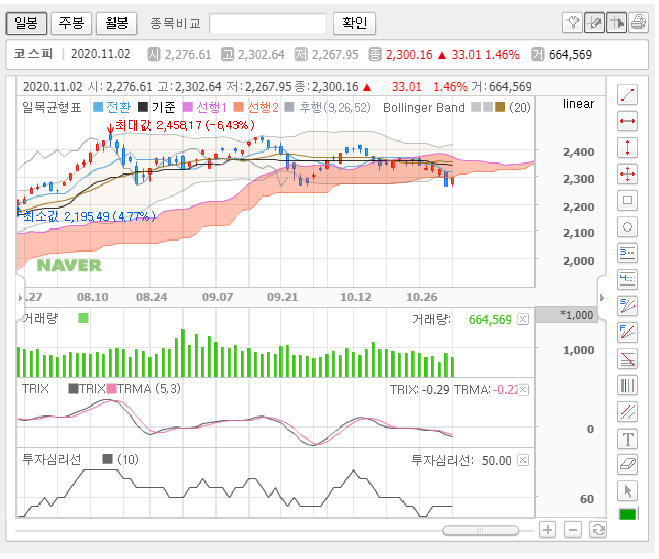The image size is (659, 559).
Task: Select the speed line (S) tool
Action: (x=627, y=306)
